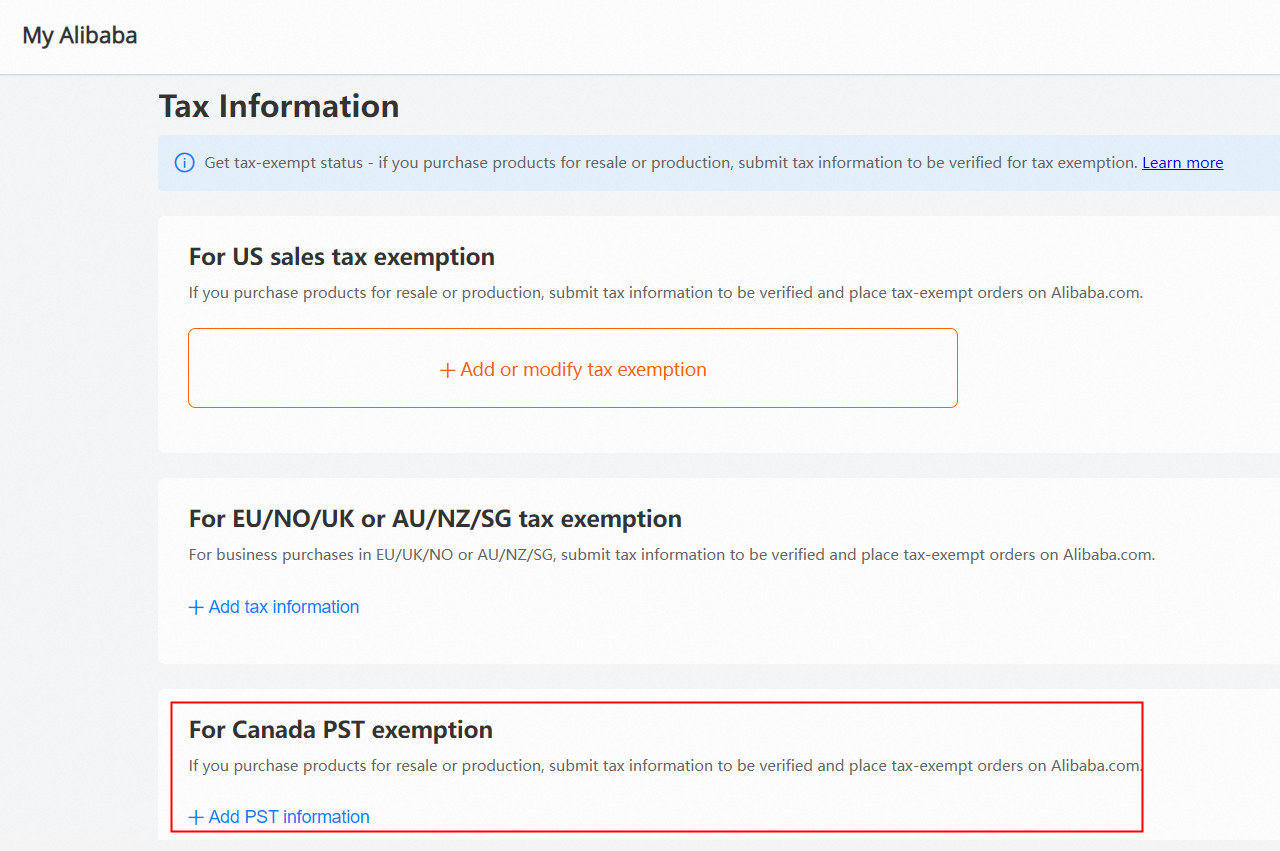This screenshot has width=1280, height=851.
Task: Click the plus icon next to Add tax information
Action: tap(196, 607)
